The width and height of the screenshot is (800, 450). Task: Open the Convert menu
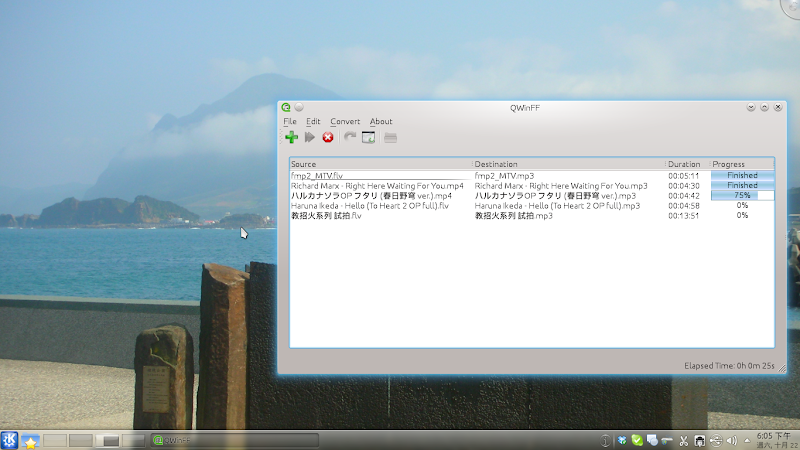click(345, 122)
